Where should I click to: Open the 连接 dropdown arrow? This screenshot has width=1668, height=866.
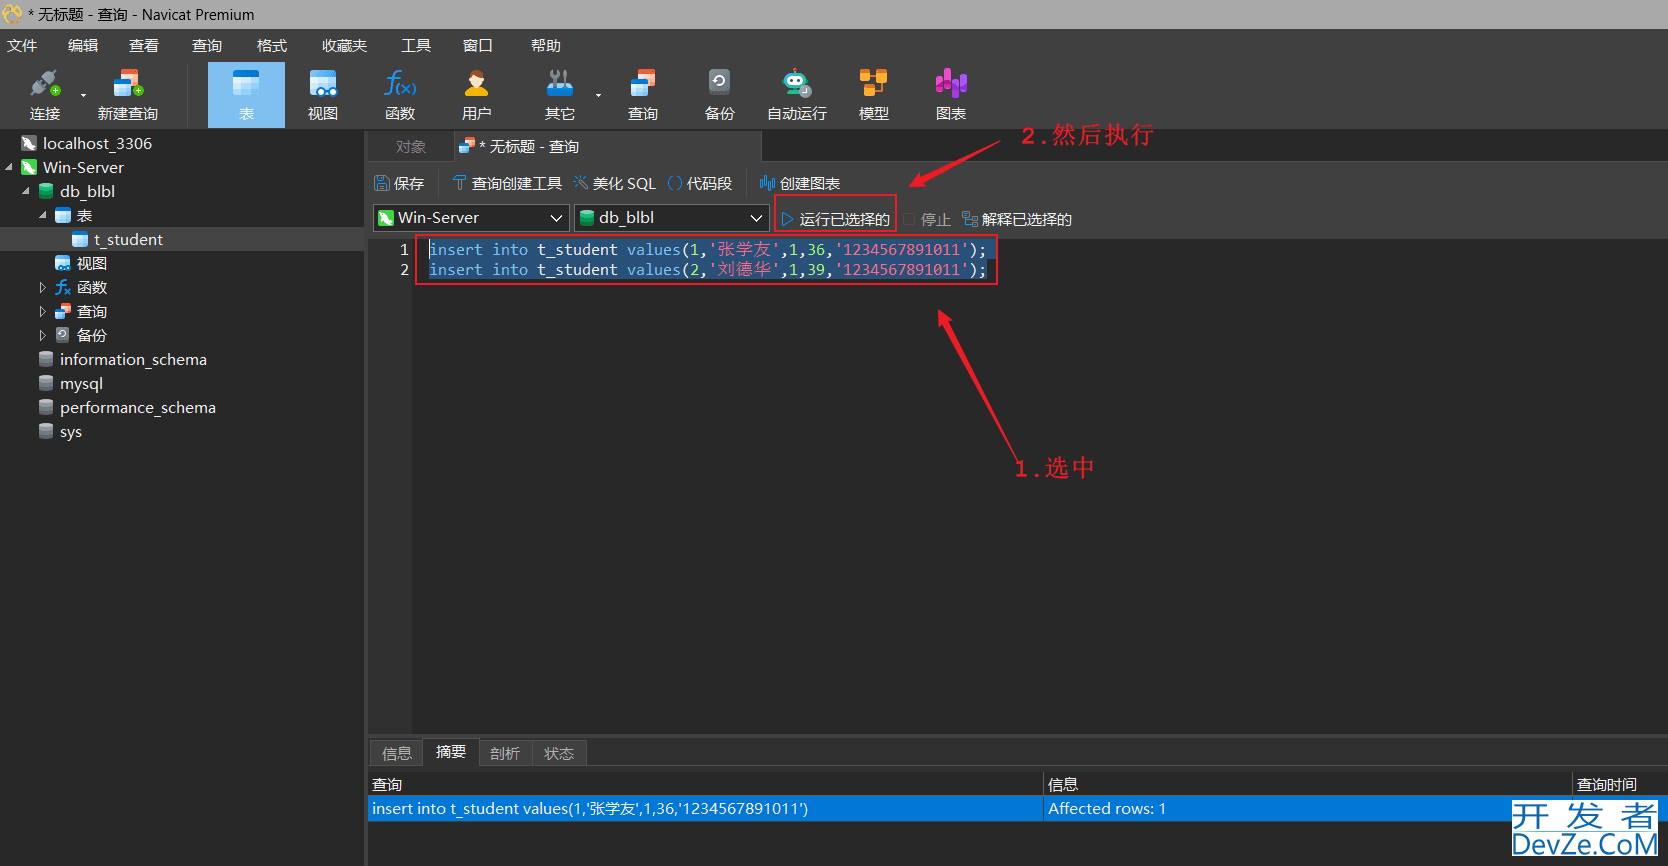tap(83, 96)
